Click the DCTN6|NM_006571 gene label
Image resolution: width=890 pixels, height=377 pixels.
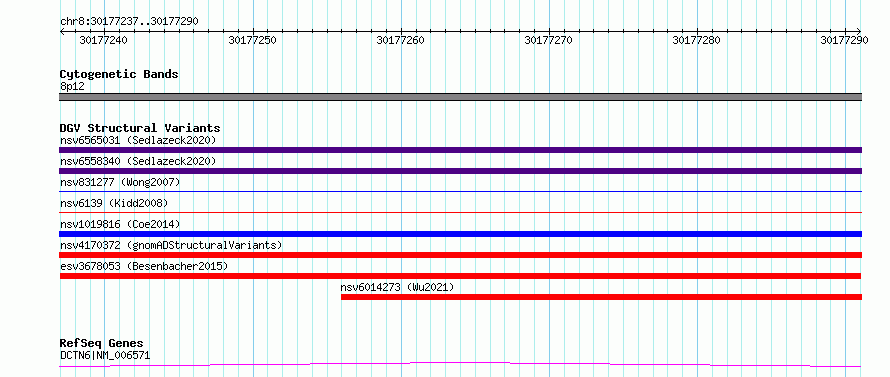coord(105,356)
